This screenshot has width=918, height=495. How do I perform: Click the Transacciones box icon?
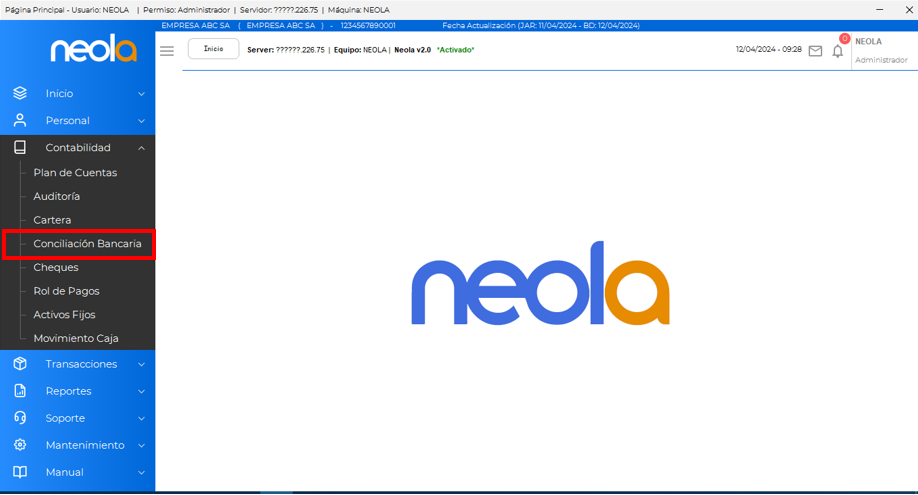(x=20, y=364)
